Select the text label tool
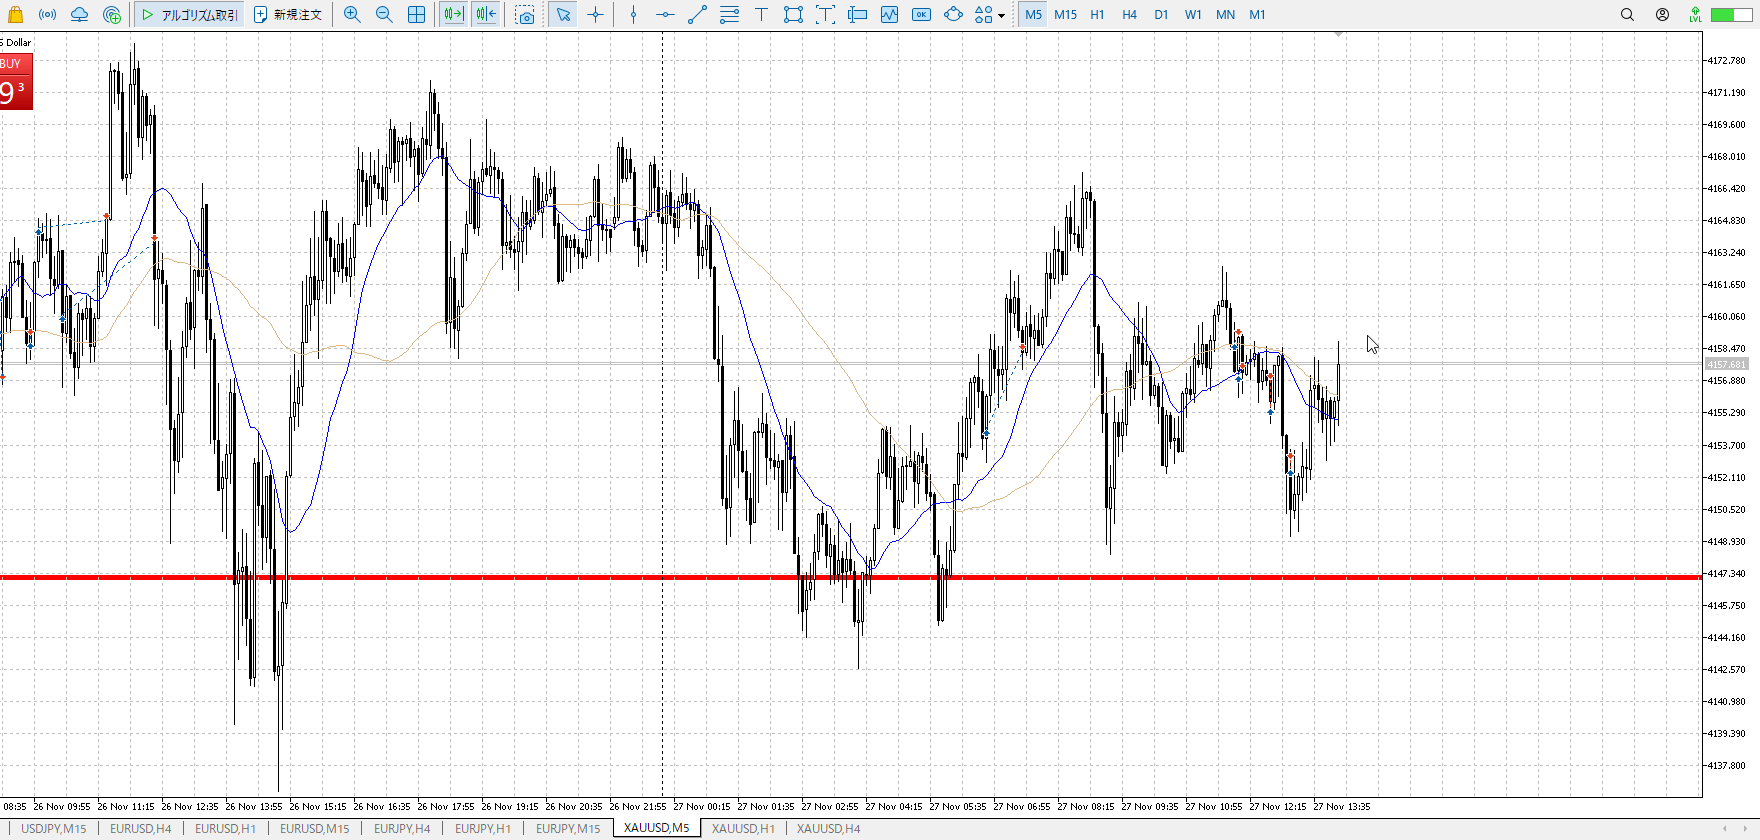1760x840 pixels. pos(761,15)
